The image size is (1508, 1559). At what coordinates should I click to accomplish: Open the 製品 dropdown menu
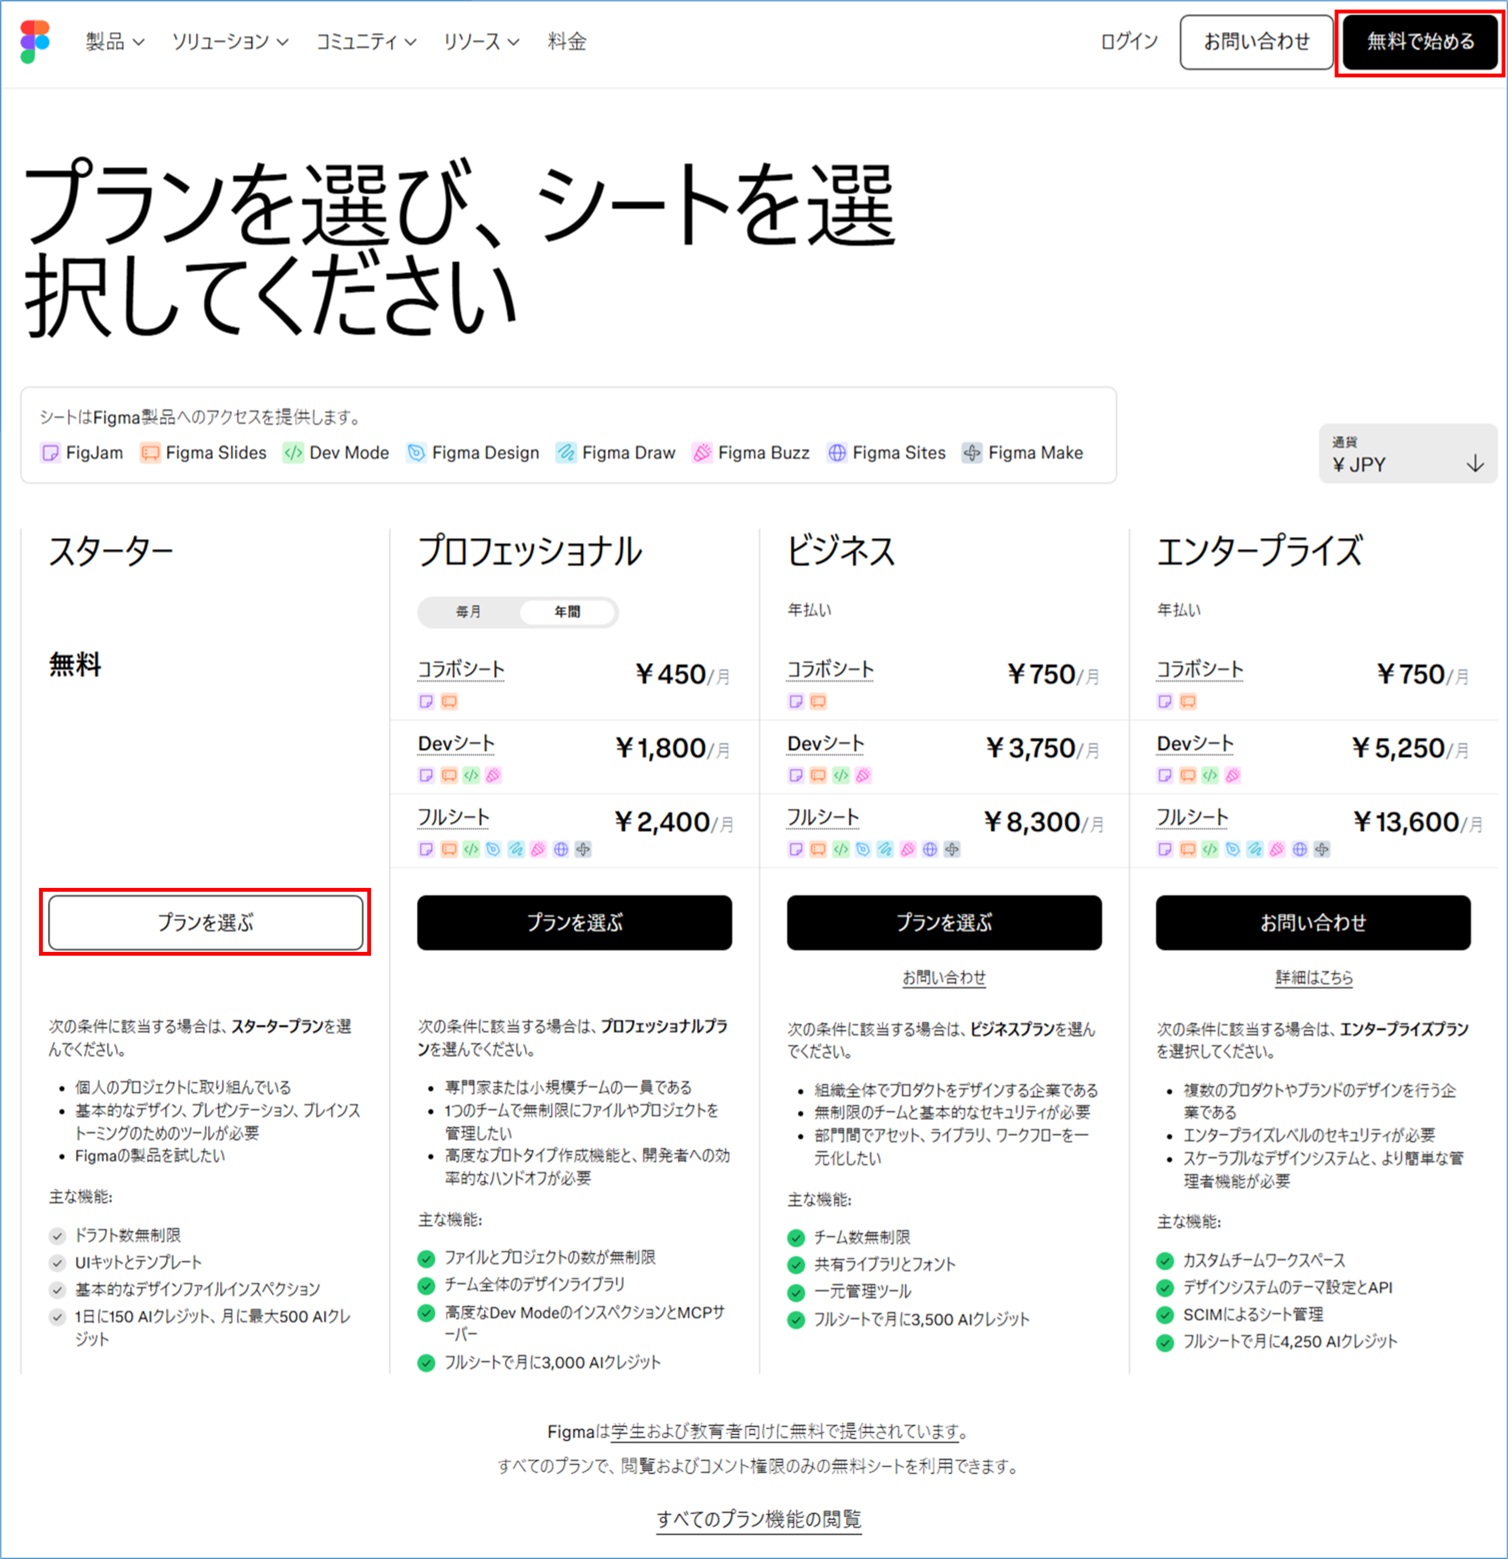[x=115, y=42]
